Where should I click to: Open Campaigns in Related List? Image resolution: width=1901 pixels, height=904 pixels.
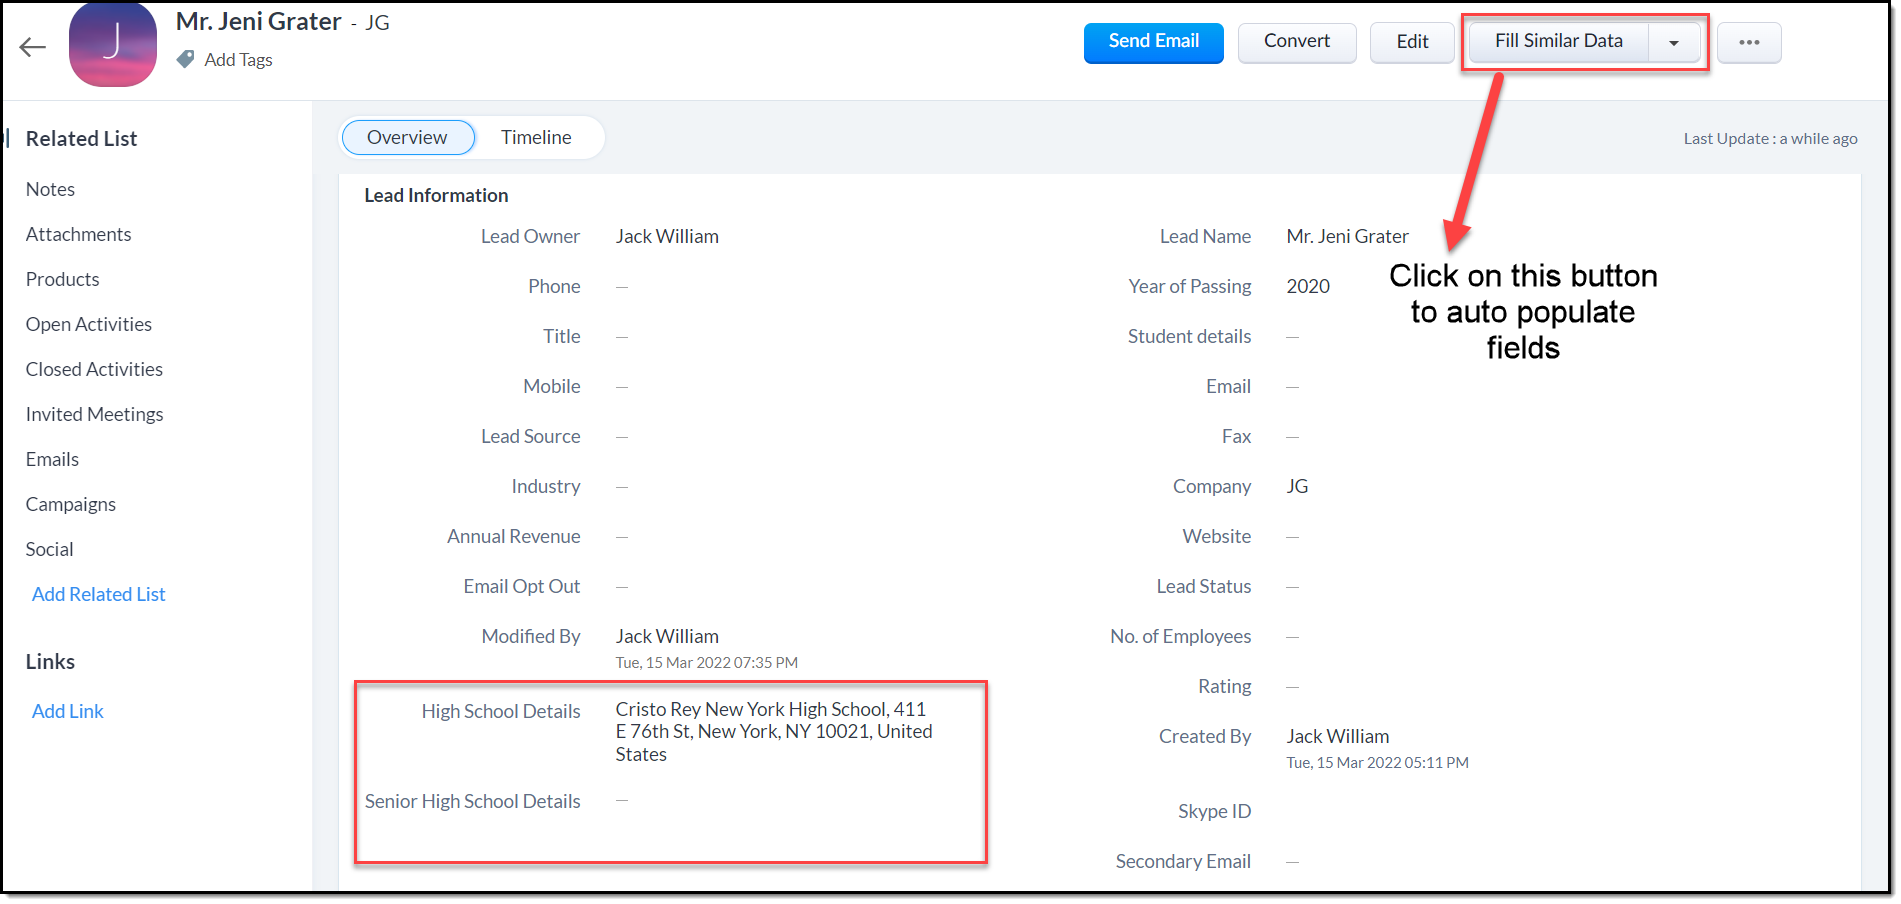click(x=71, y=504)
